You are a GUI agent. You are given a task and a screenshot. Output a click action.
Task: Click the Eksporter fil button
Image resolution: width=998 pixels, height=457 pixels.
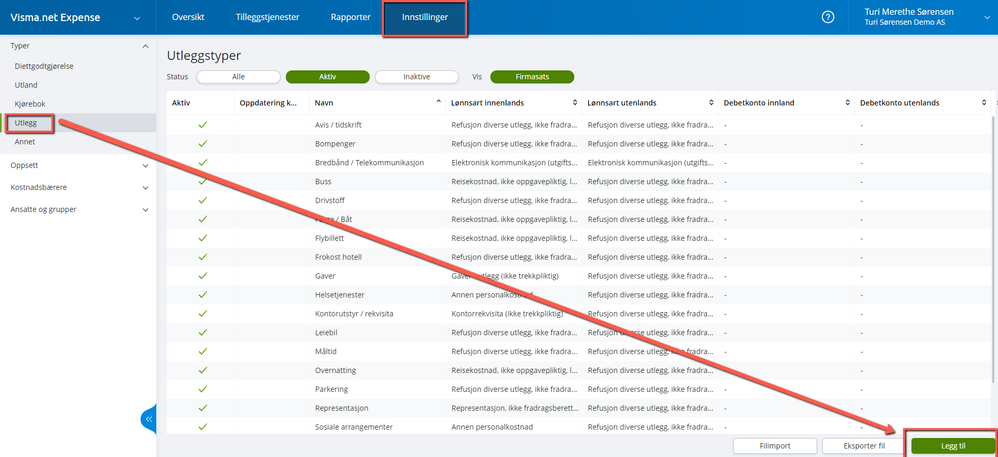click(864, 446)
